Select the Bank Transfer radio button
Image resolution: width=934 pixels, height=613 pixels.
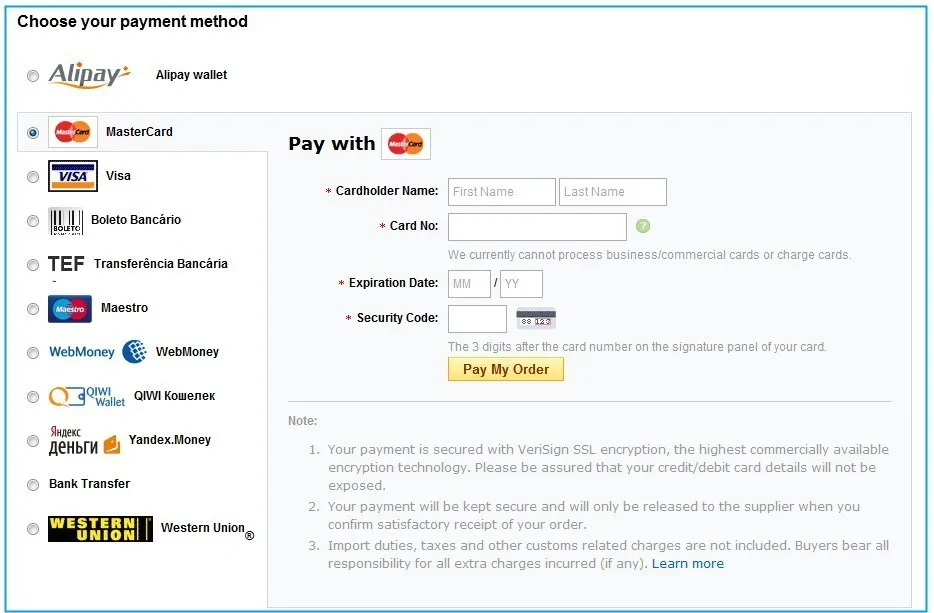[x=33, y=484]
